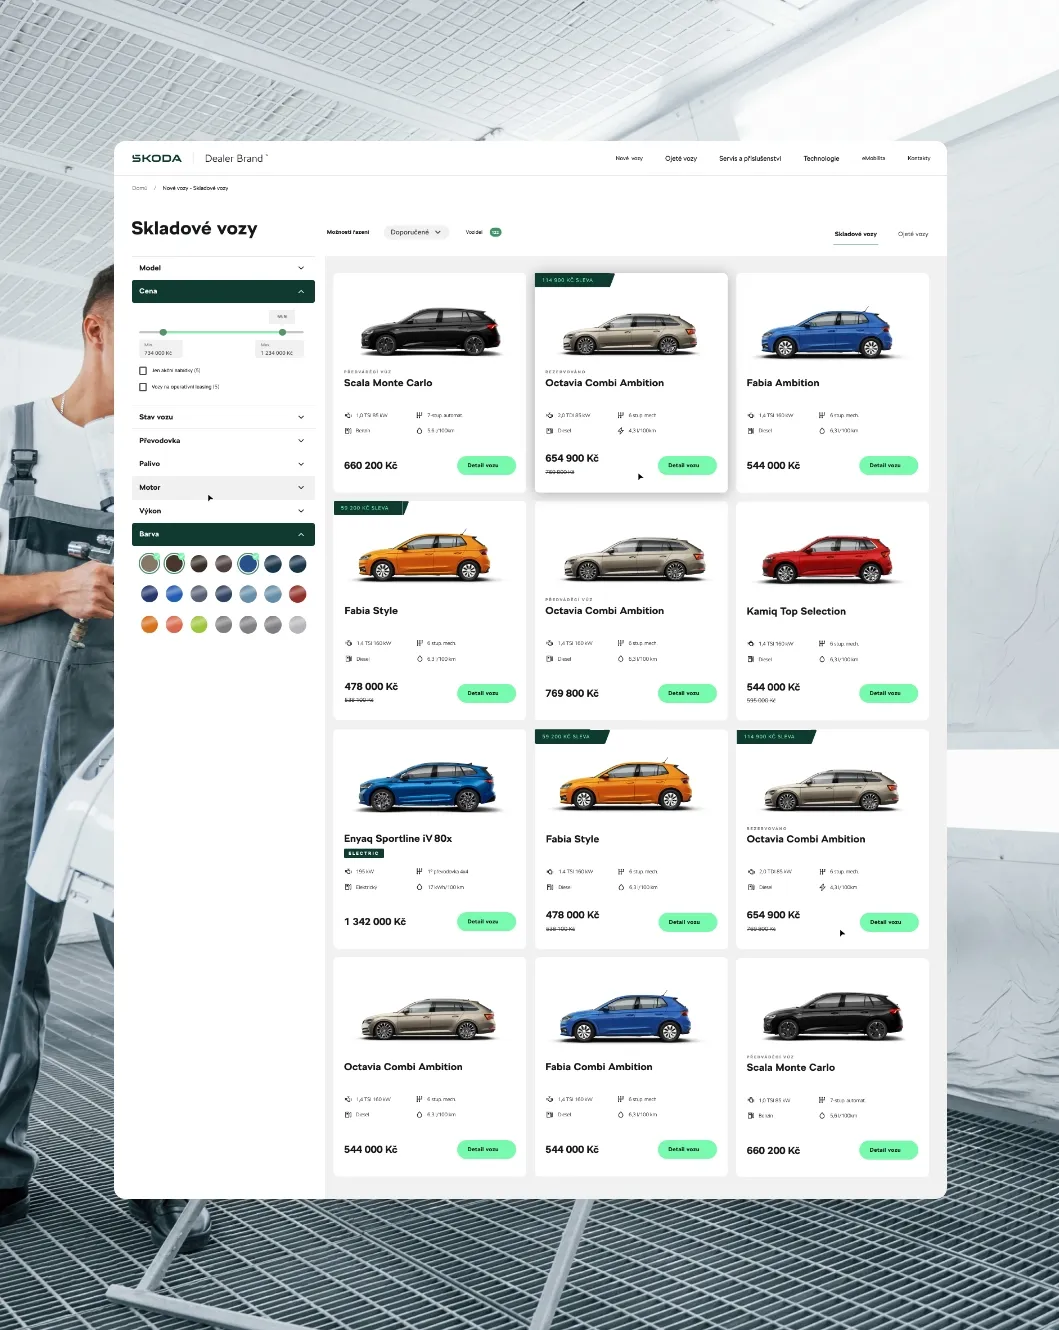This screenshot has width=1059, height=1330.
Task: Click the green vehicle count badge next to Vozidel
Action: pyautogui.click(x=495, y=232)
